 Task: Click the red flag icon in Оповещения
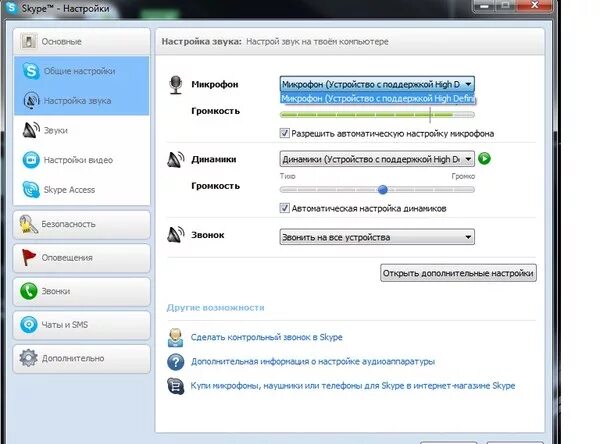(28, 258)
